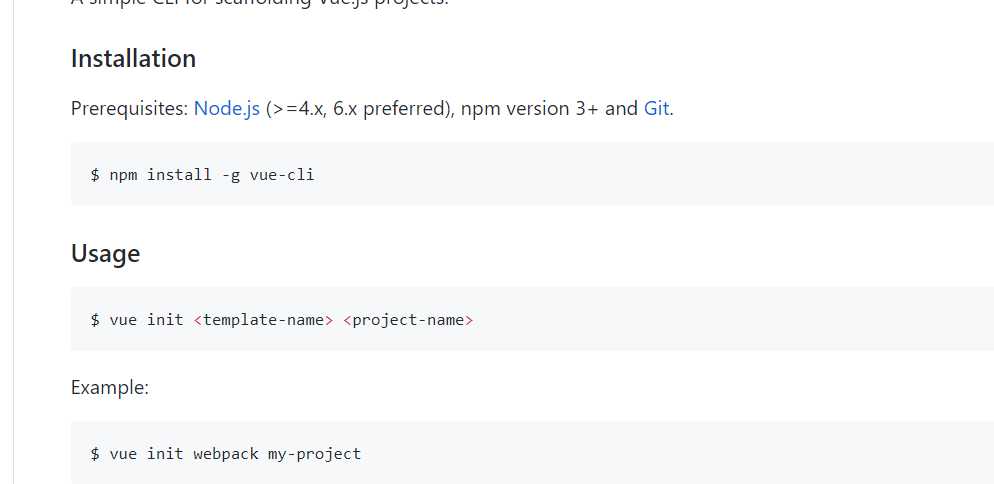Click my-project in the example command
The height and width of the screenshot is (484, 994).
[314, 454]
